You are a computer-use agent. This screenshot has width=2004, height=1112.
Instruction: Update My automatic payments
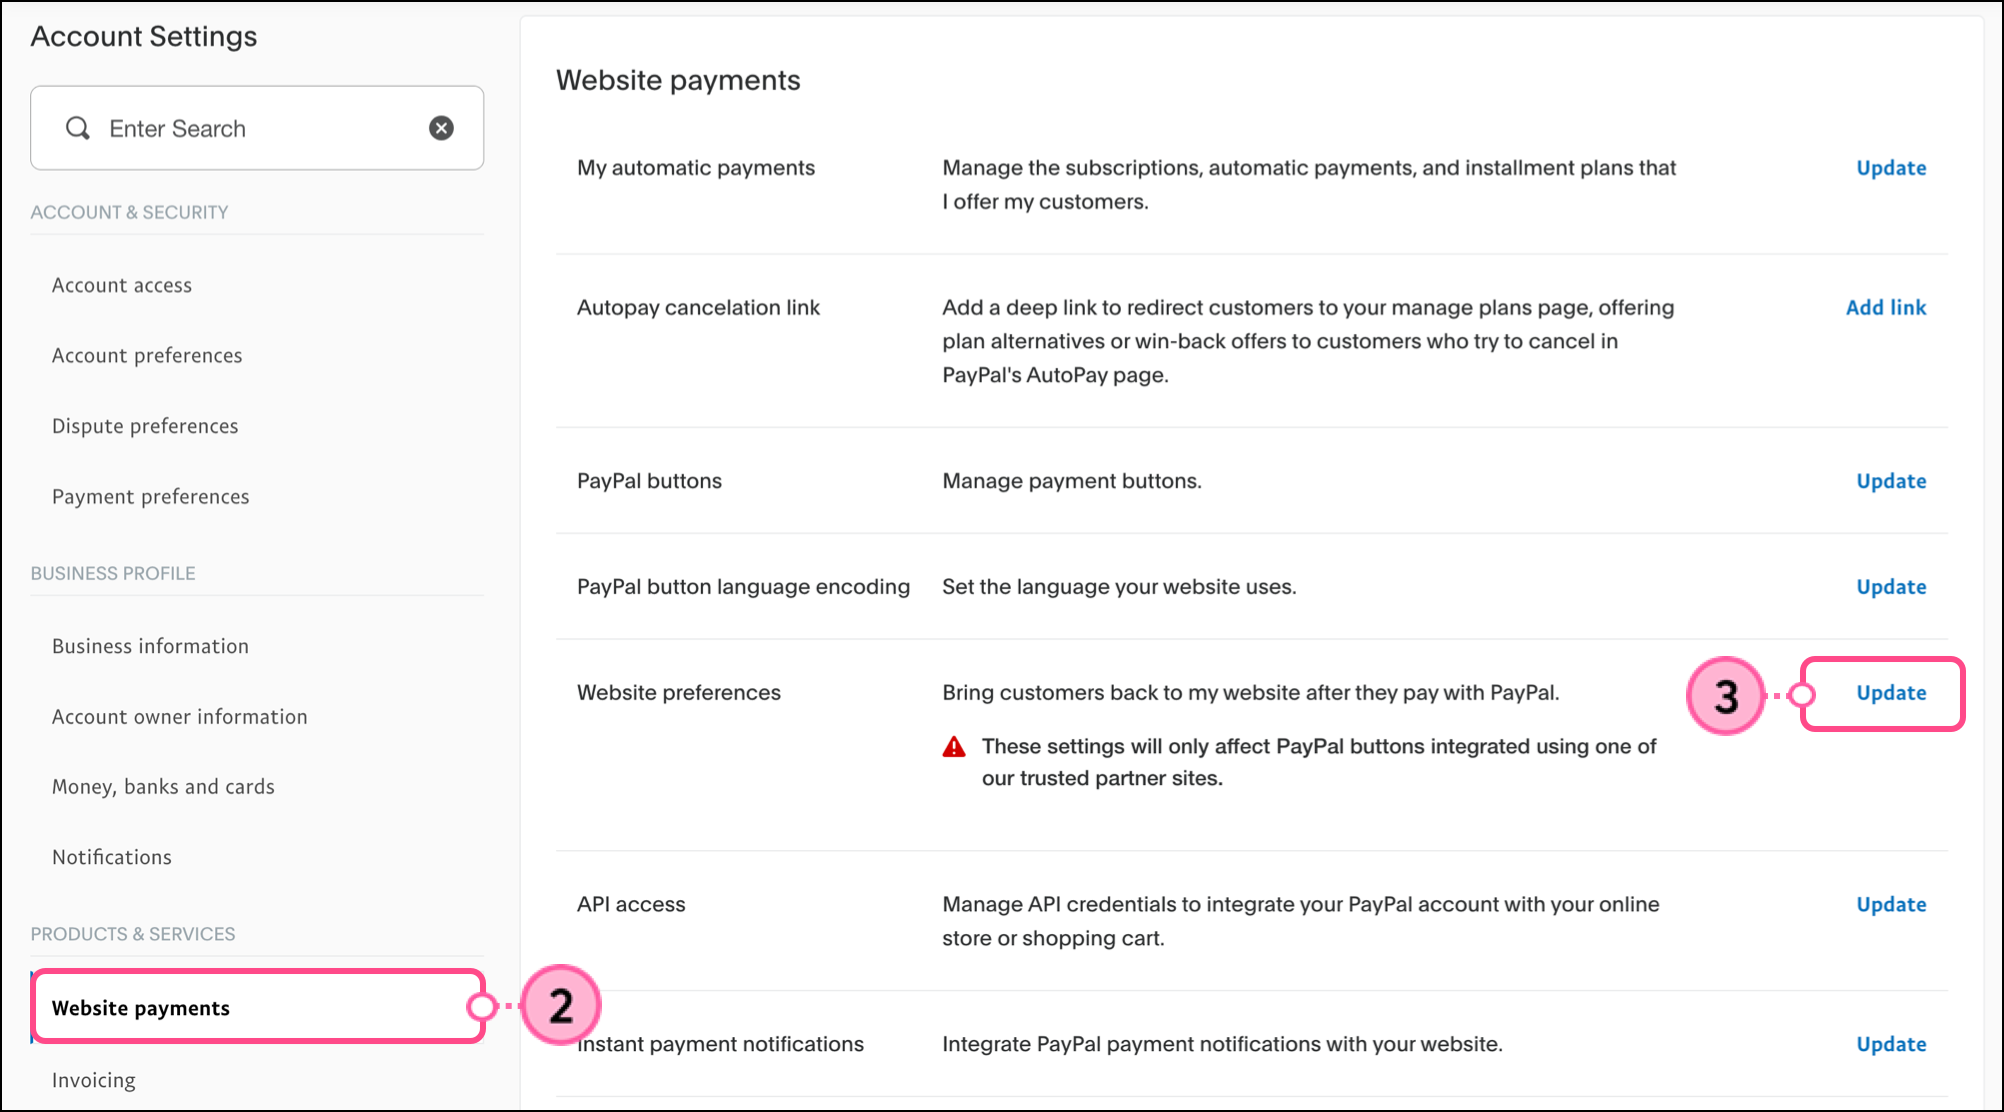[x=1891, y=168]
